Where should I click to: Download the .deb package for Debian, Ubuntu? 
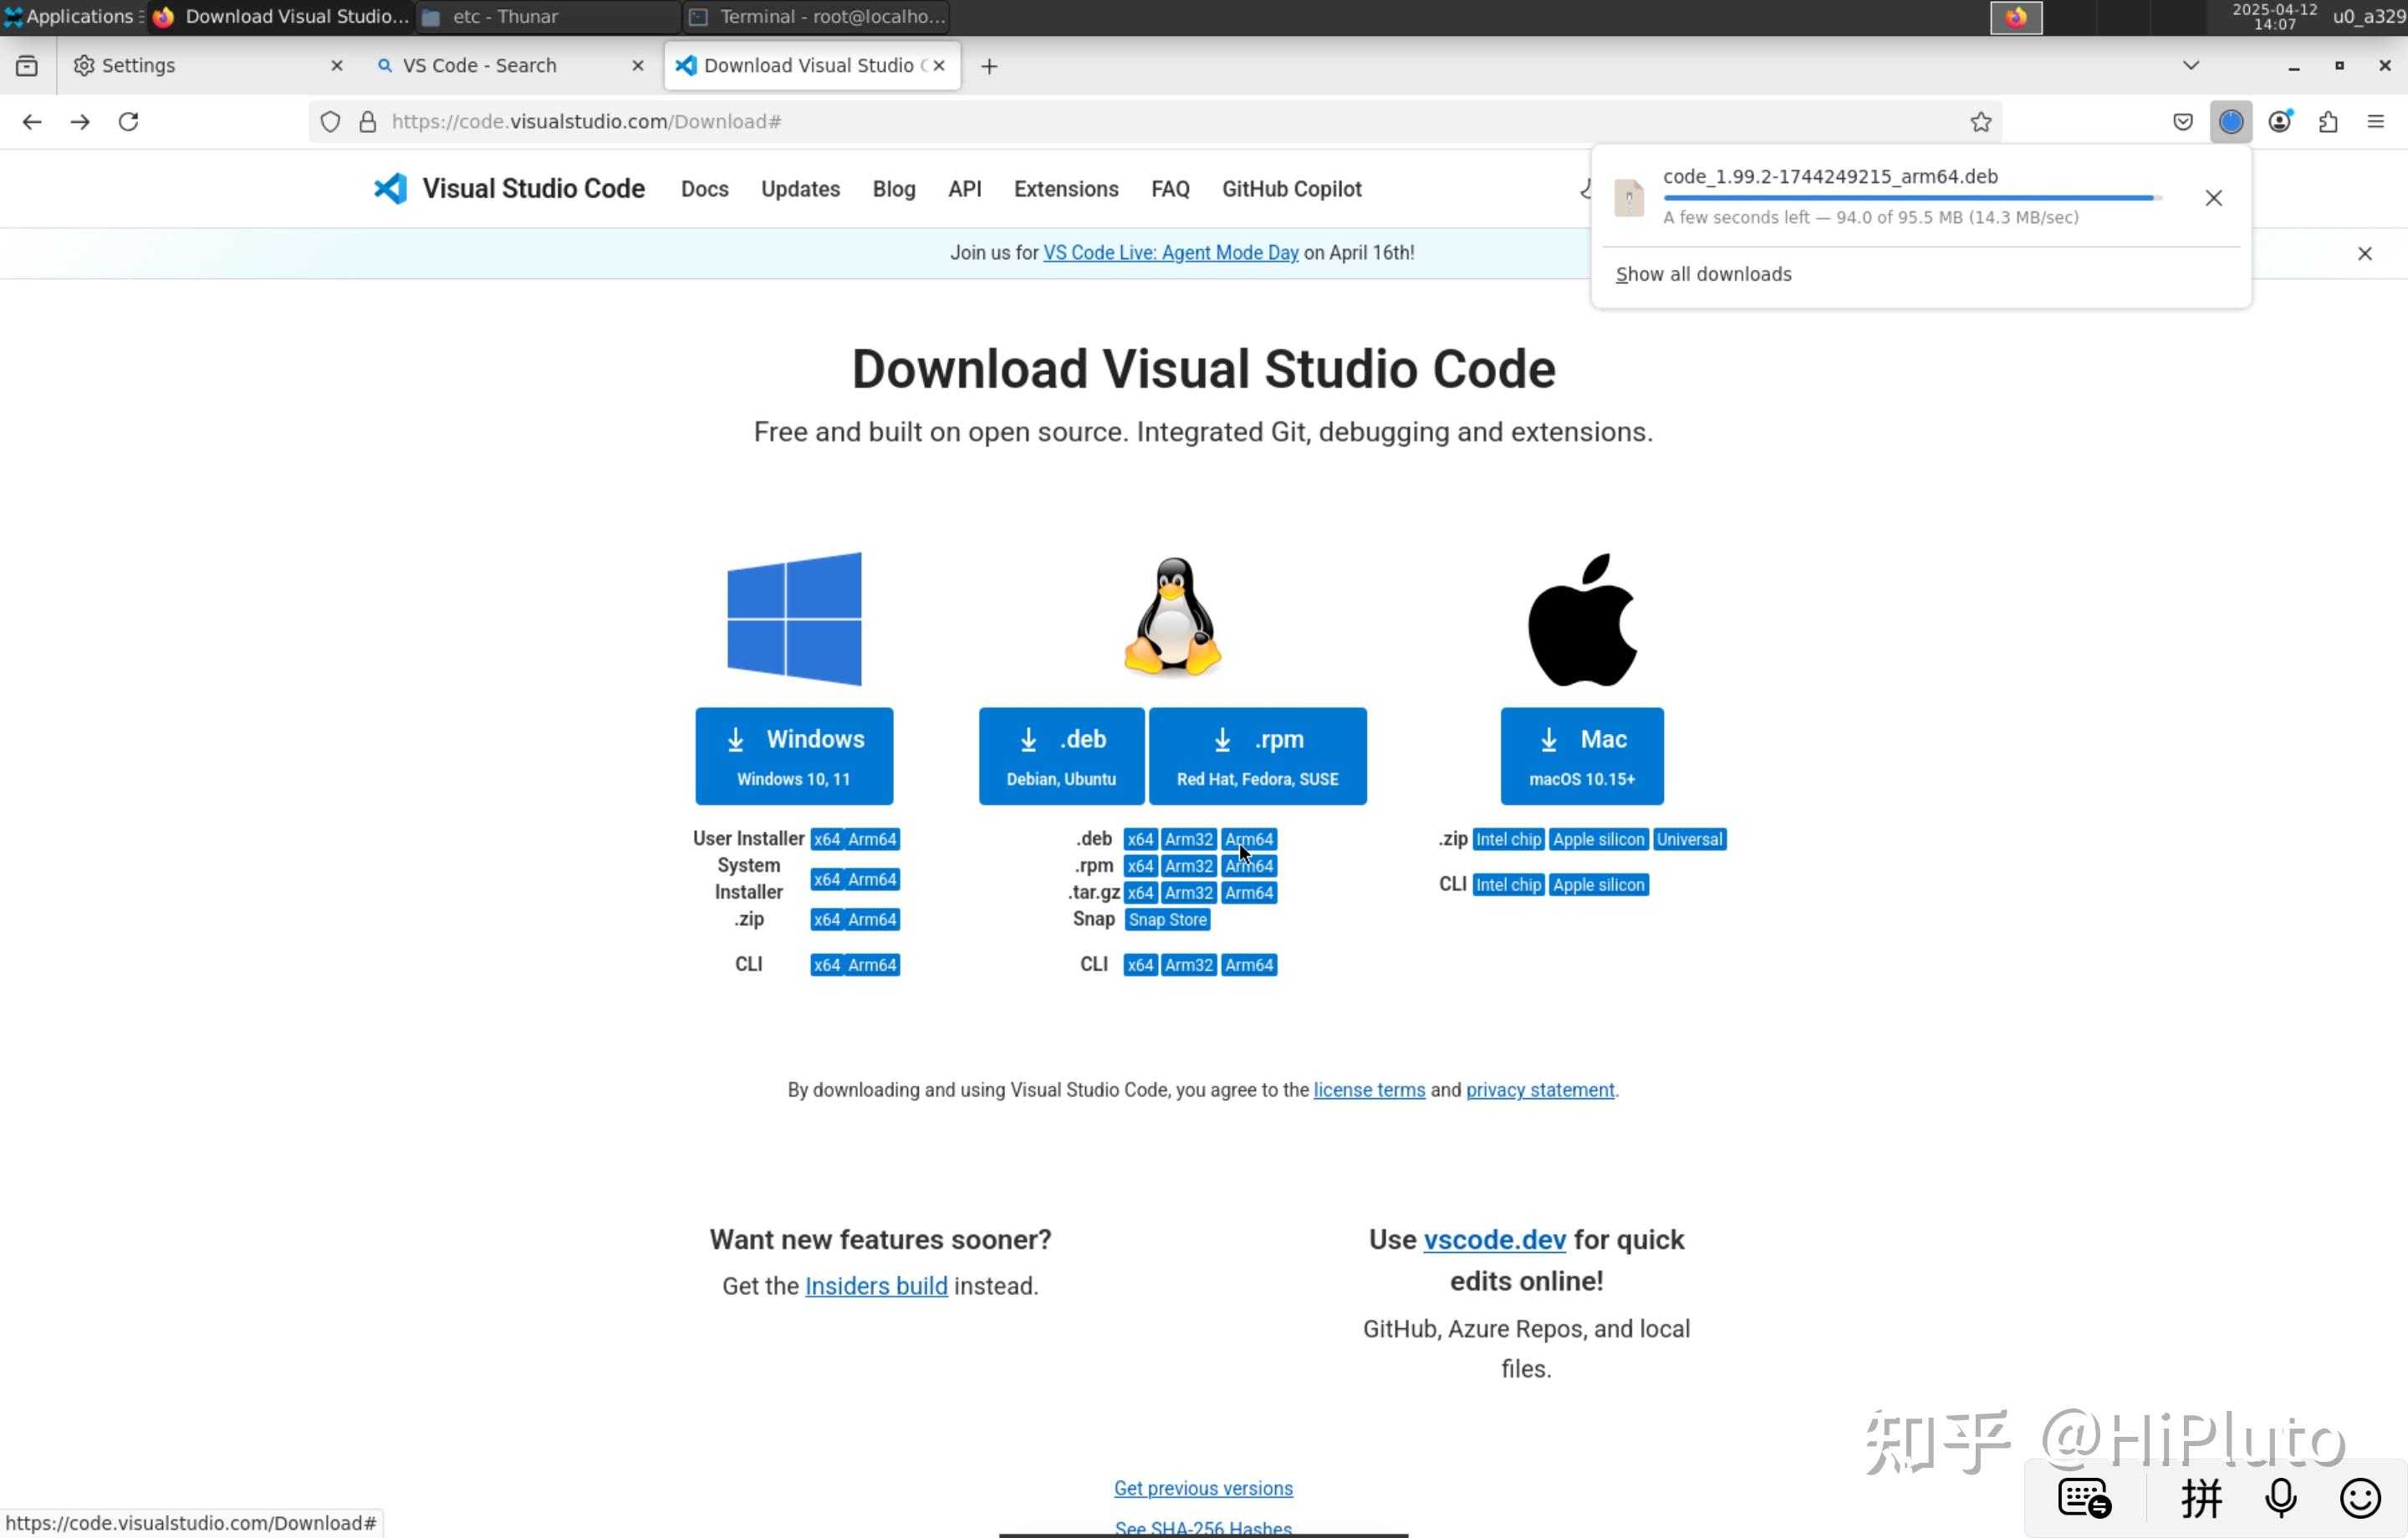1060,756
